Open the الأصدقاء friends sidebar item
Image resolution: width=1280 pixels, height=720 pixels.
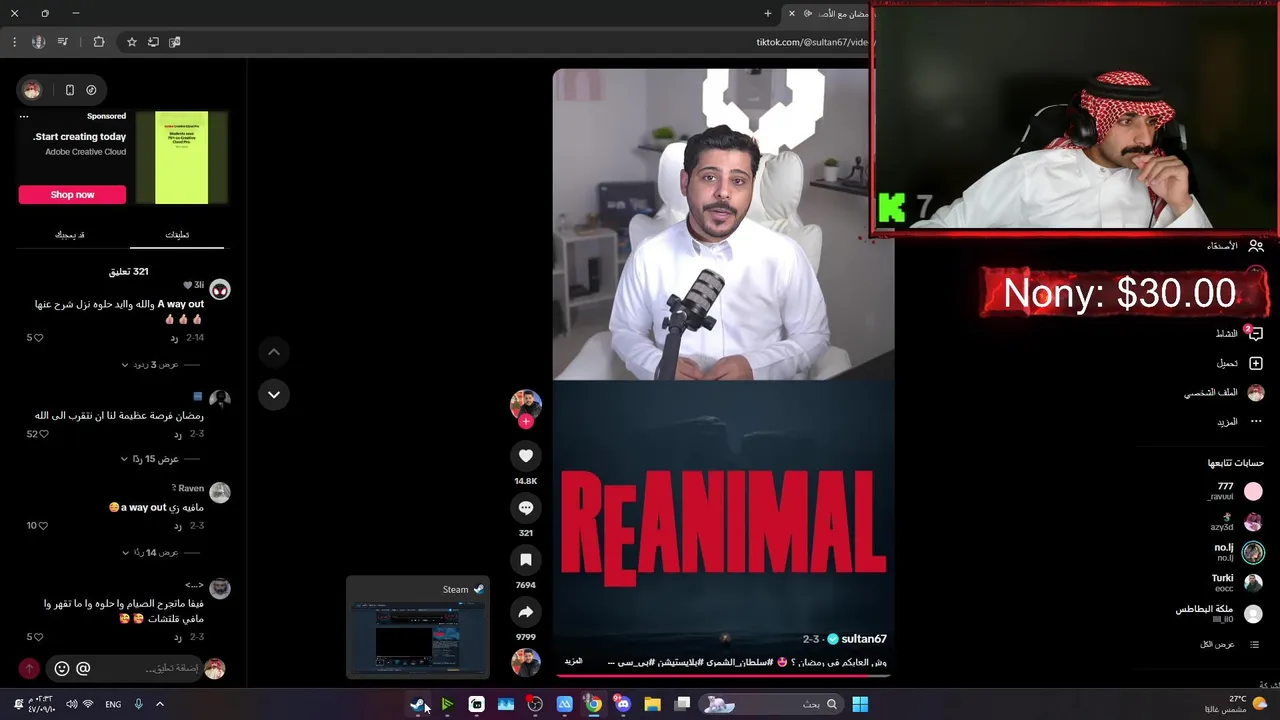pyautogui.click(x=1235, y=246)
